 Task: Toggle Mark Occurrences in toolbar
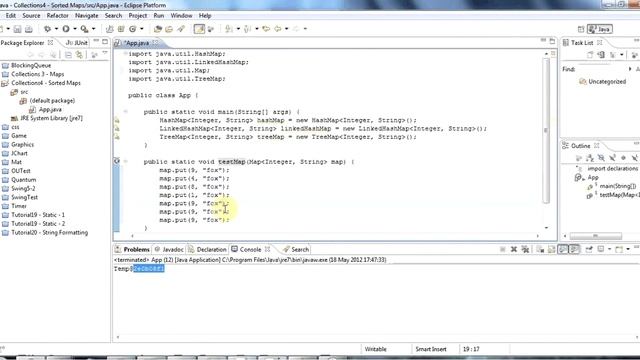point(199,29)
